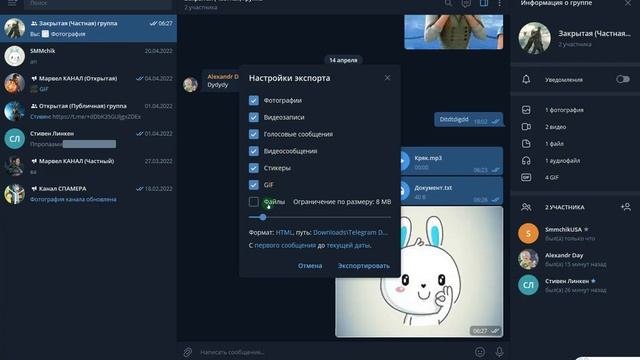Click the add member icon

point(626,207)
